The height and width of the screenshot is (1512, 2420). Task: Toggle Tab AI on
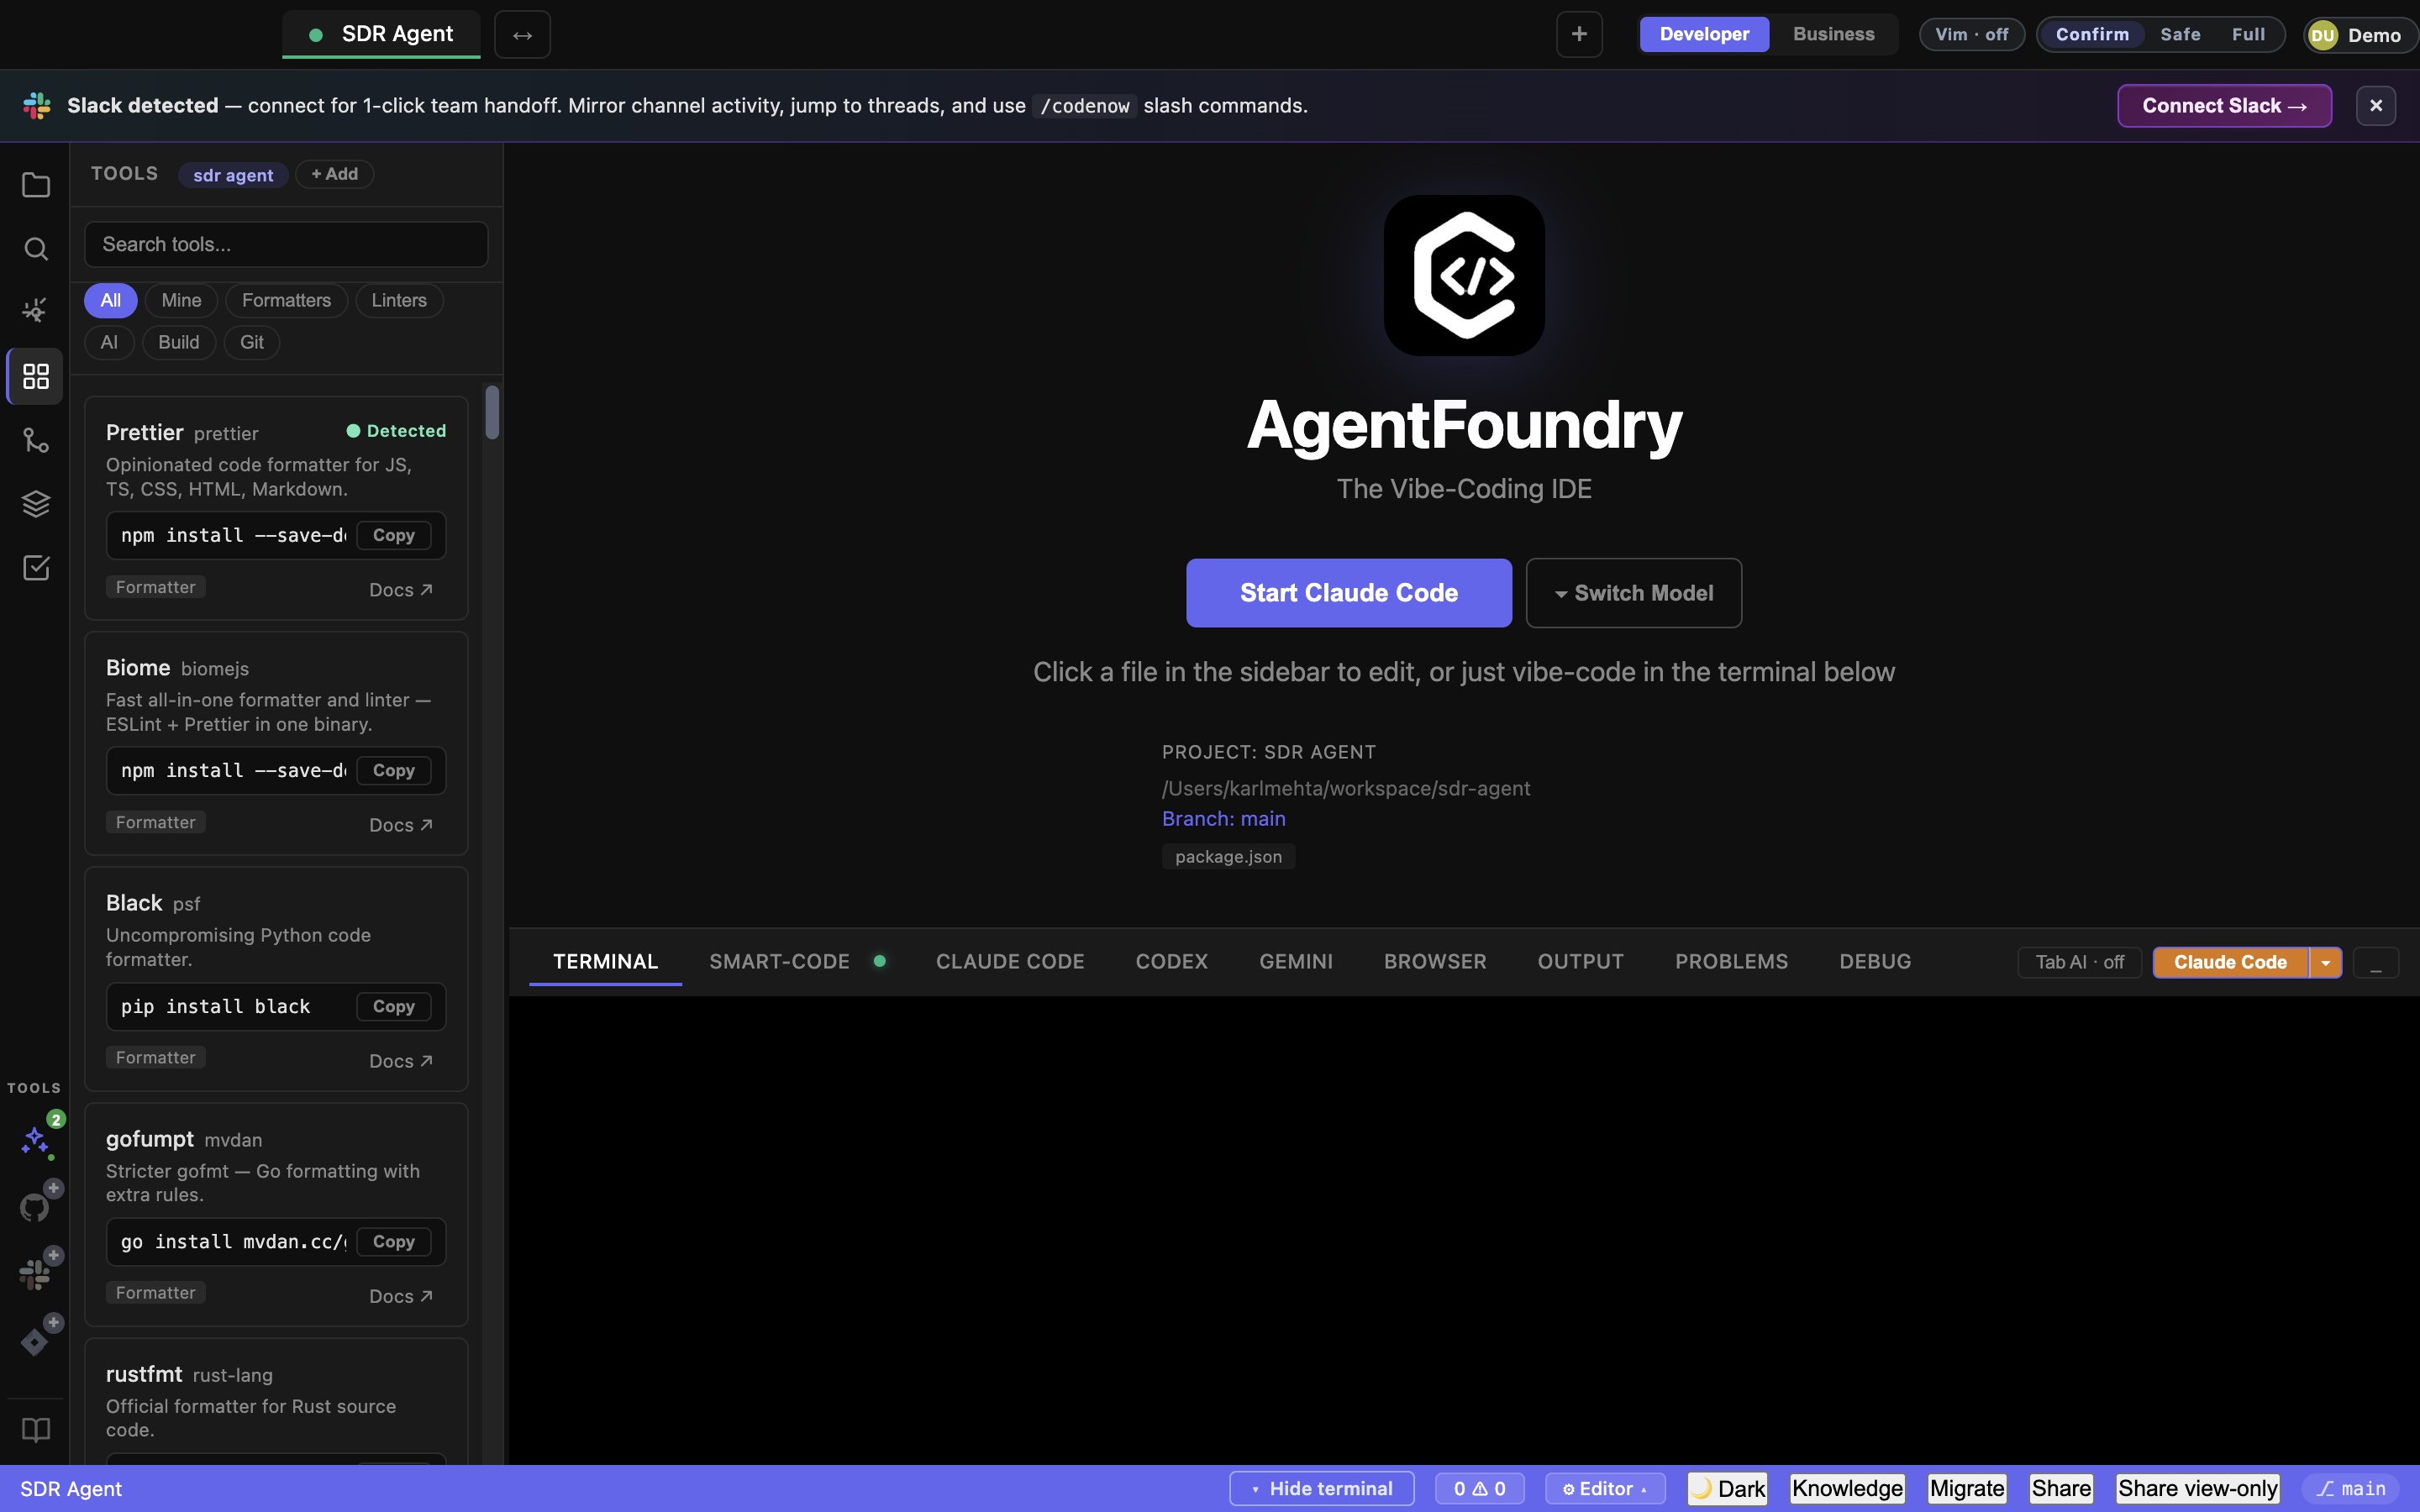(x=2079, y=962)
